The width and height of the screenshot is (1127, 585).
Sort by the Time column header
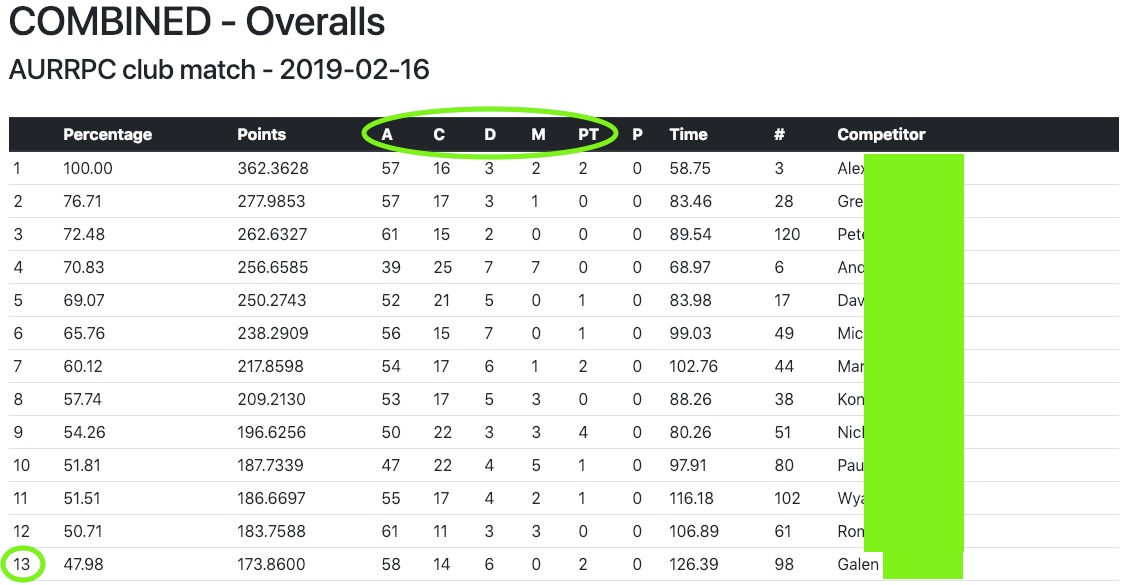688,135
